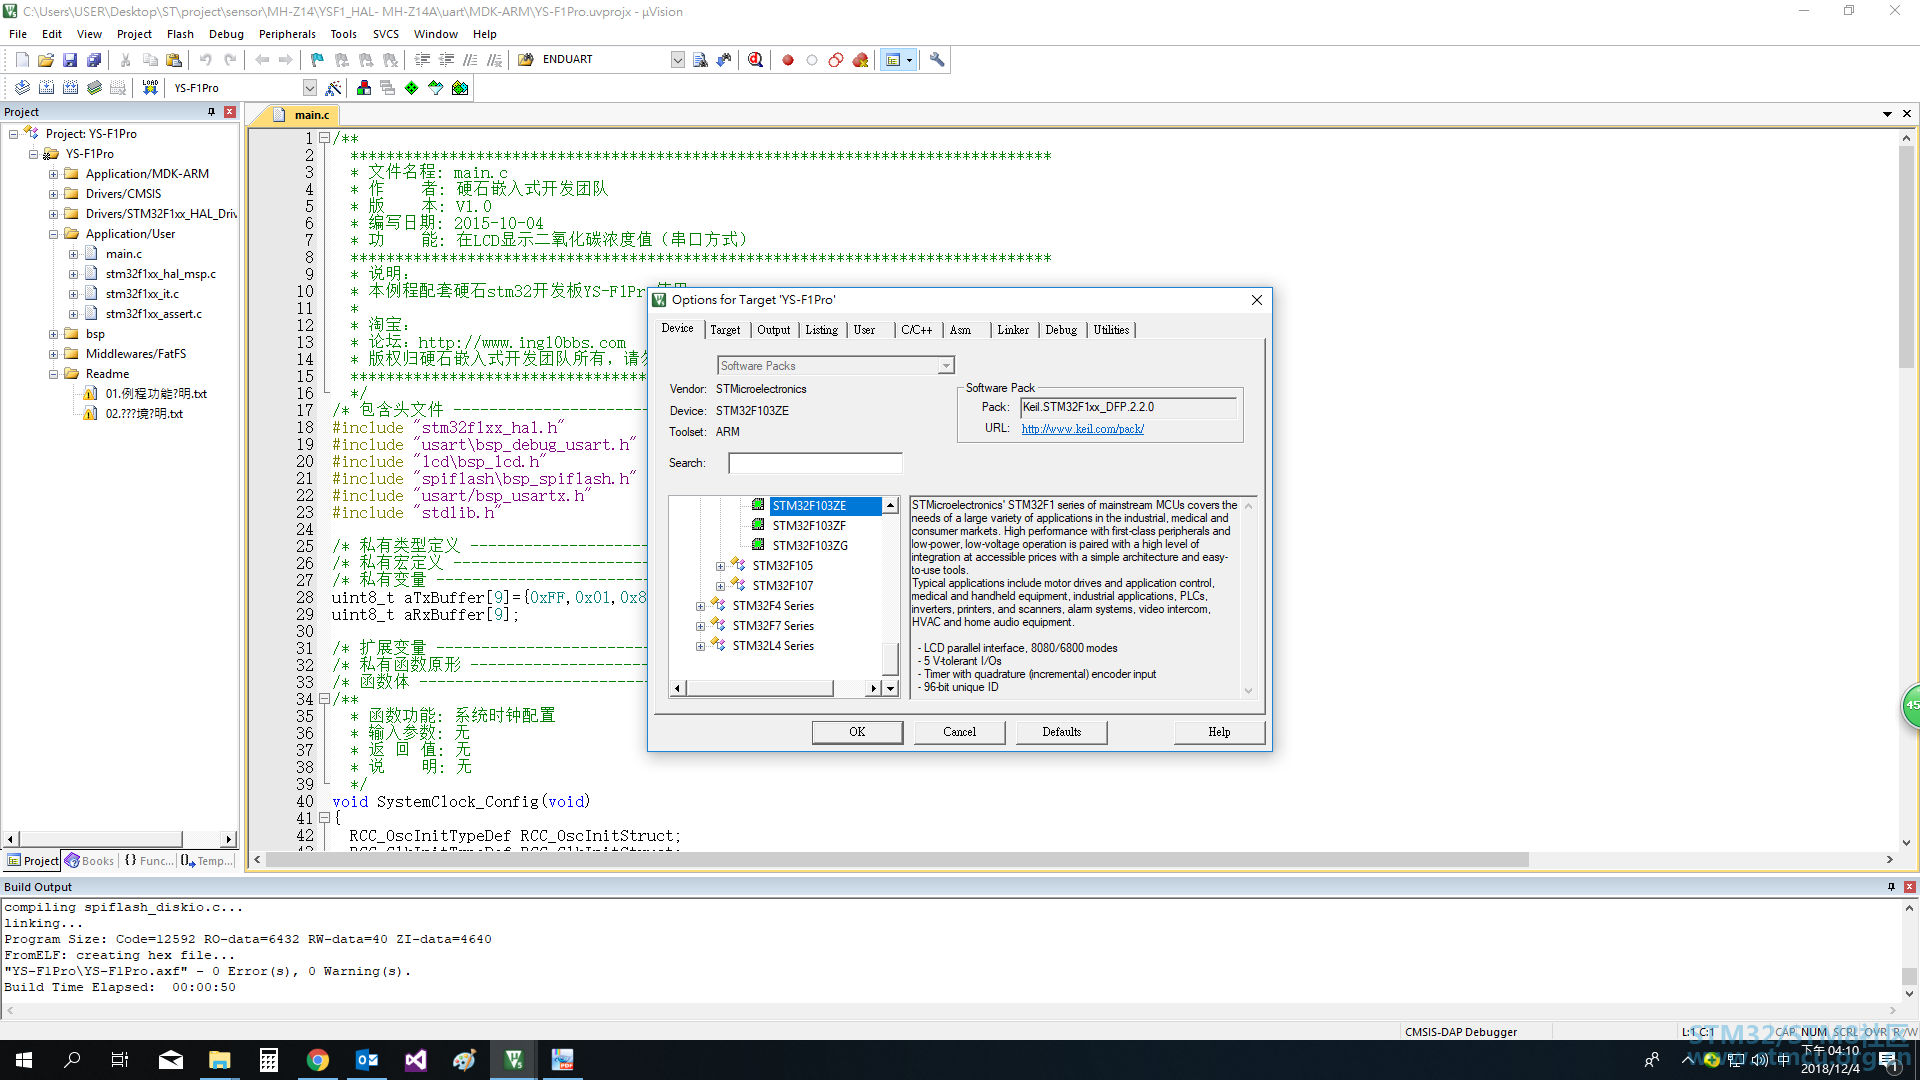Open the YS-F1Pro target selector dropdown

click(x=310, y=88)
